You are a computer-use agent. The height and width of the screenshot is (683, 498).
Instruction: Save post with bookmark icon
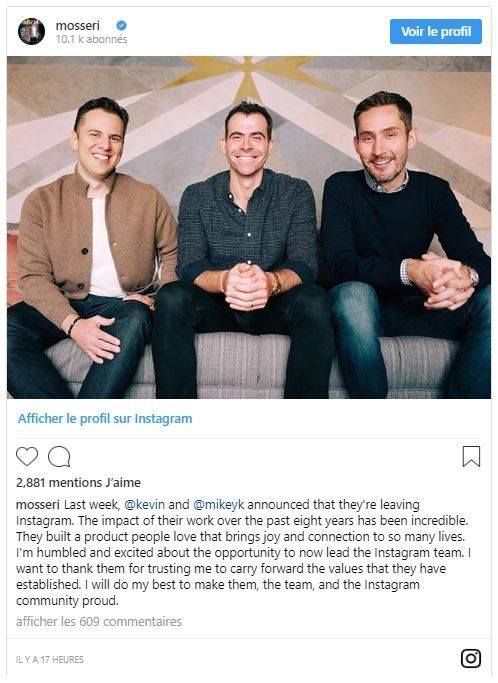pos(471,456)
